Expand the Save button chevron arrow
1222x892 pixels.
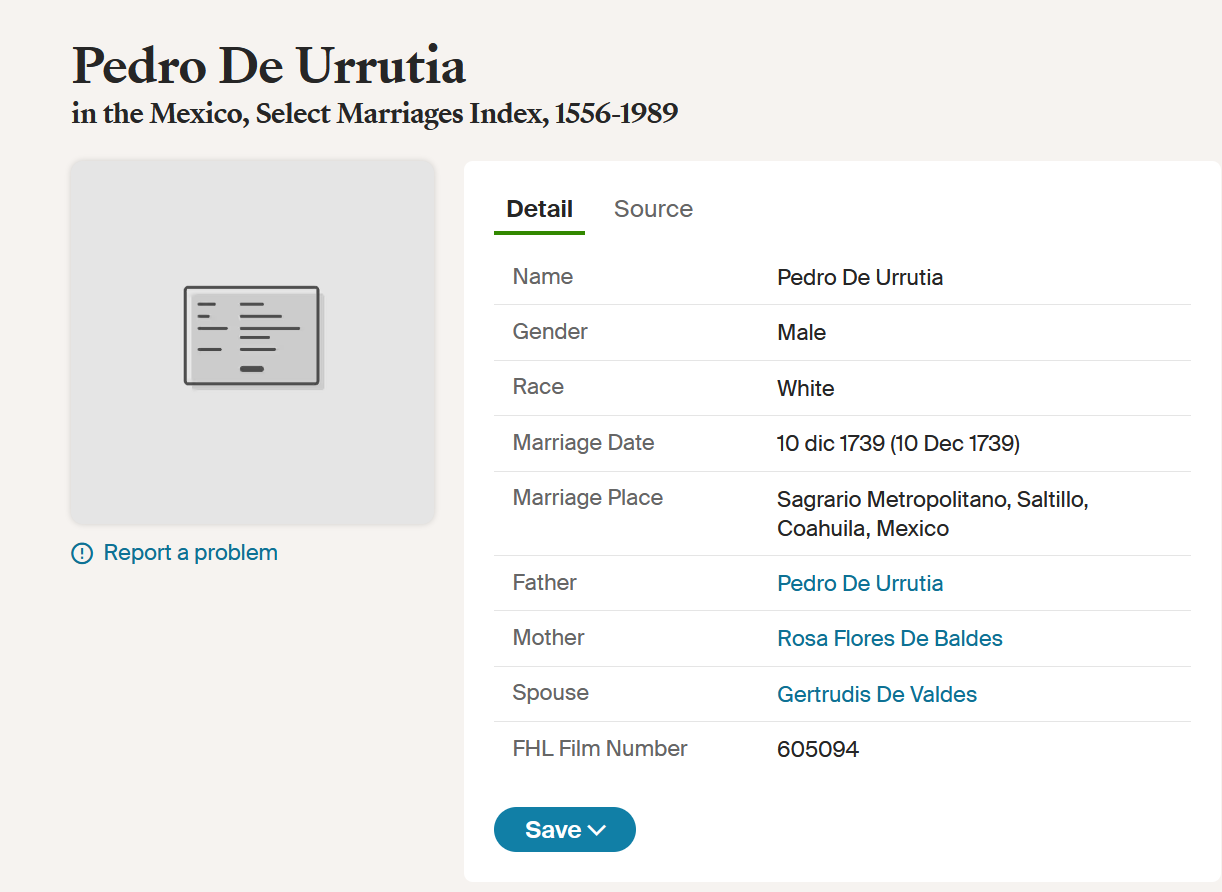click(597, 830)
